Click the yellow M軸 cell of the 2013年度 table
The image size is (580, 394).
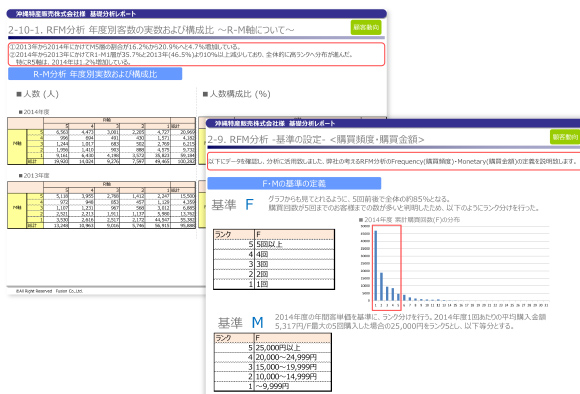[x=17, y=210]
